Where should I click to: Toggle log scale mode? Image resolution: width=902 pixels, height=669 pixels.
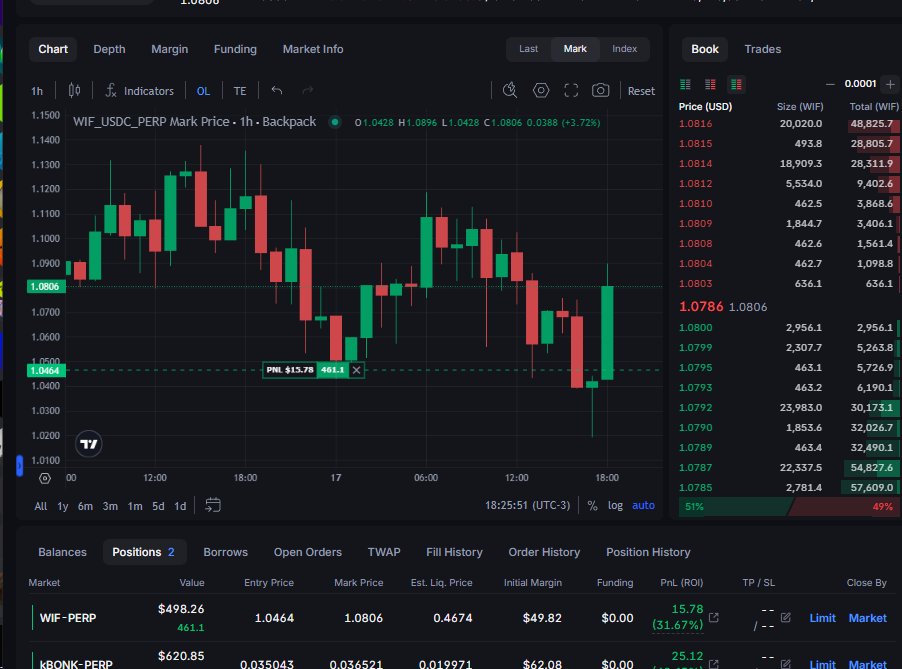615,506
